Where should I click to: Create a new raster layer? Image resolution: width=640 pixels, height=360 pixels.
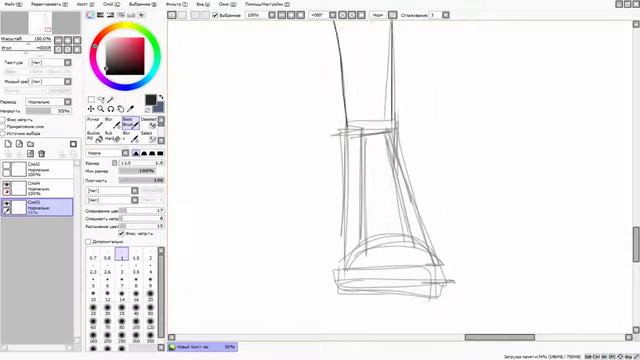click(8, 144)
